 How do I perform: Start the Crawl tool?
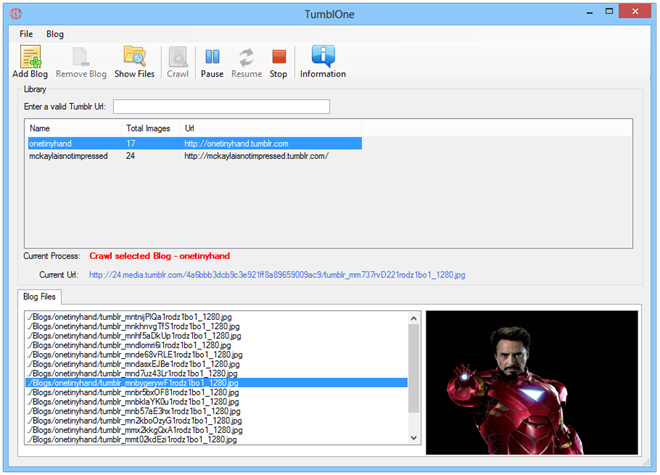tap(178, 62)
